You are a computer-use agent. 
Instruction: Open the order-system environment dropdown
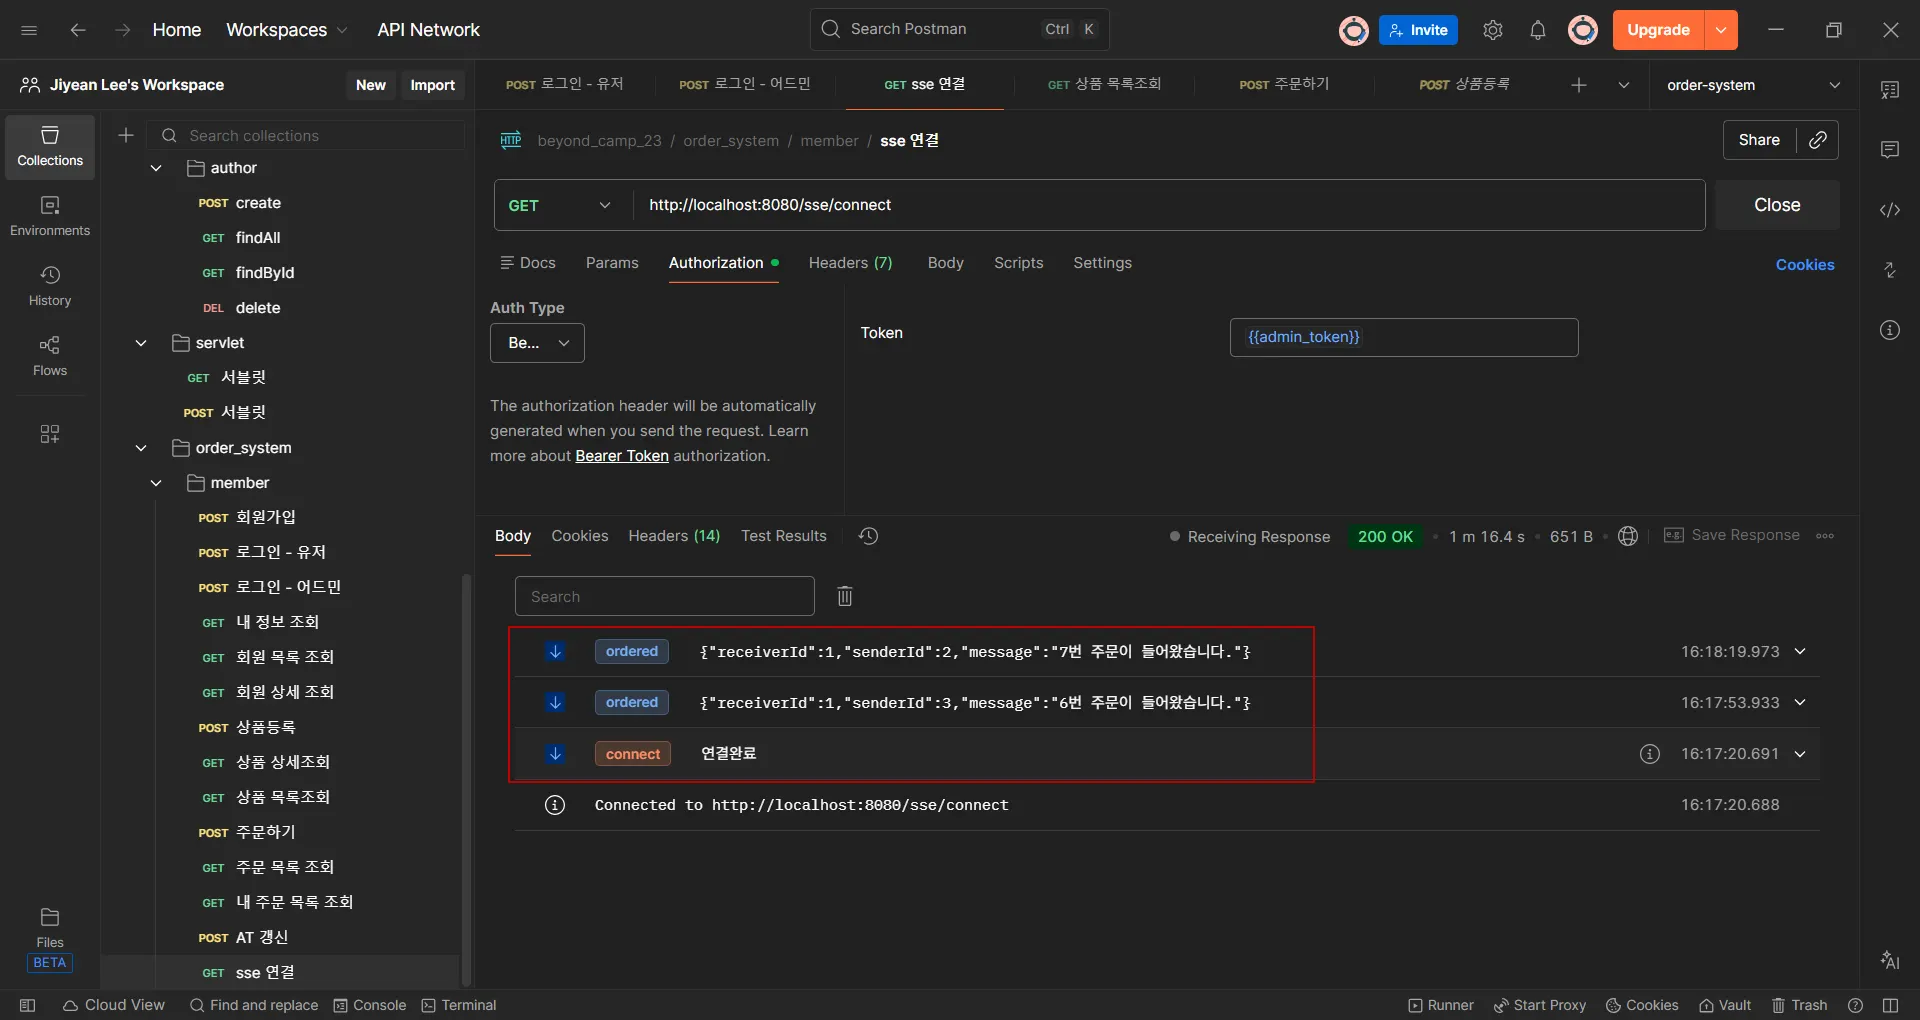(1753, 85)
